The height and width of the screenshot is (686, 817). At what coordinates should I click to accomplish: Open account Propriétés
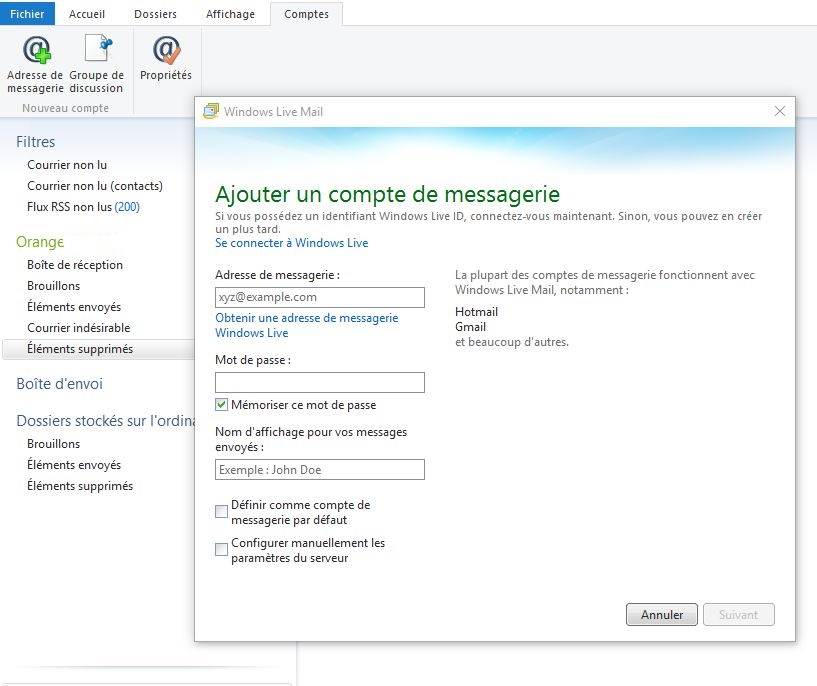166,58
